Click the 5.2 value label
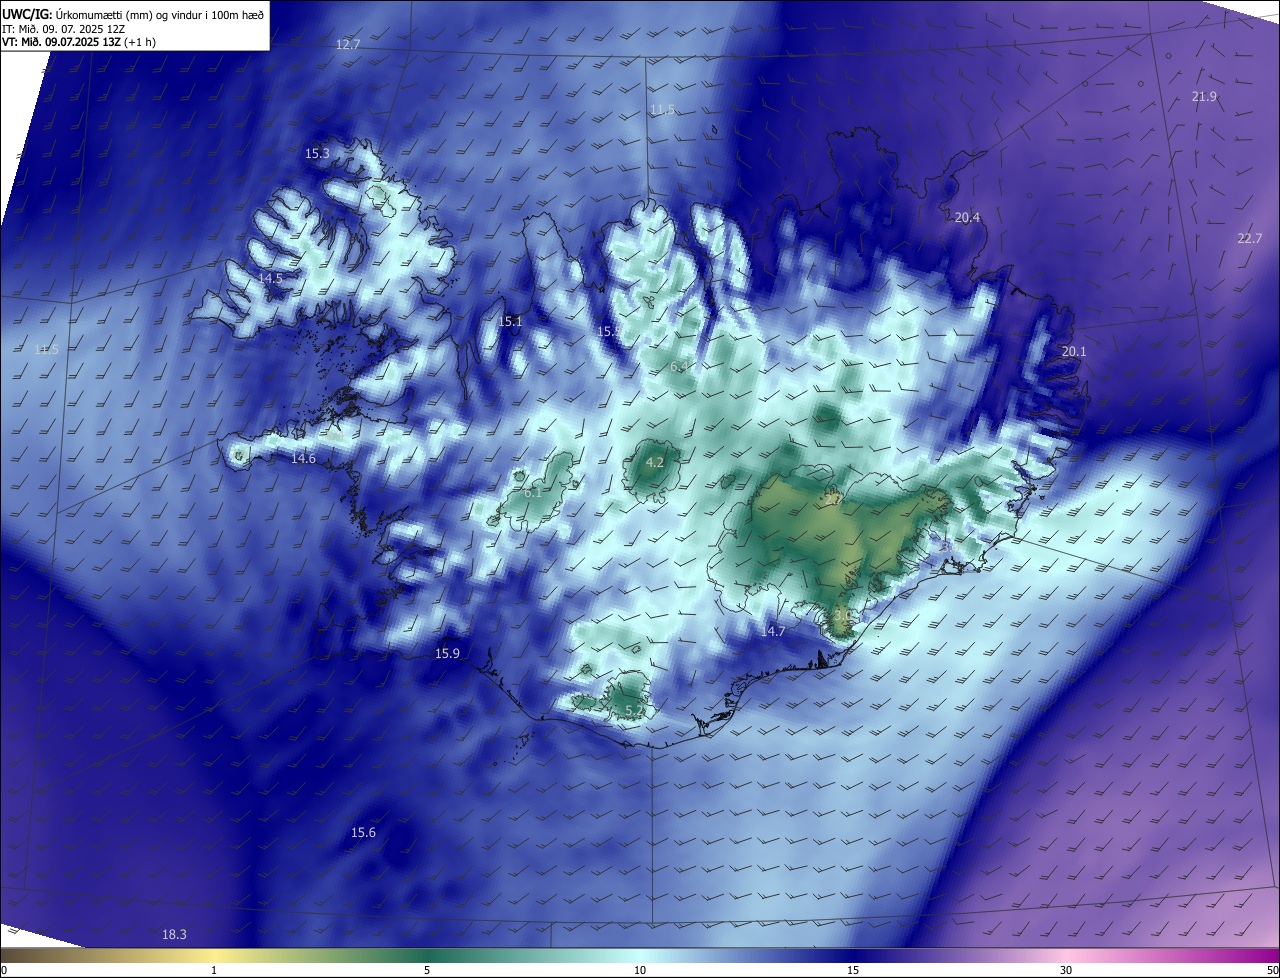 point(634,711)
